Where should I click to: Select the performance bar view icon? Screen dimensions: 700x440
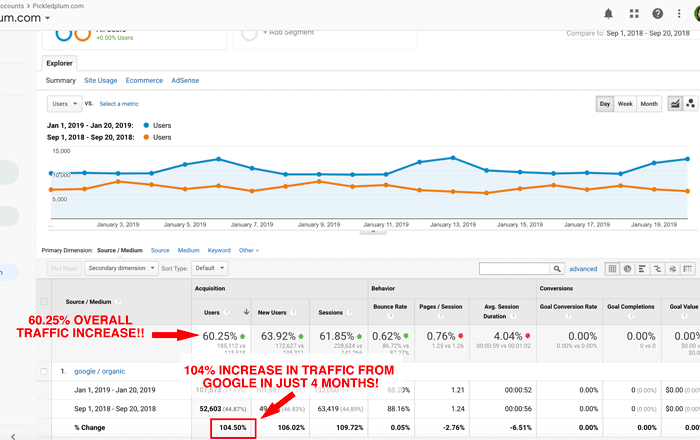pos(642,269)
